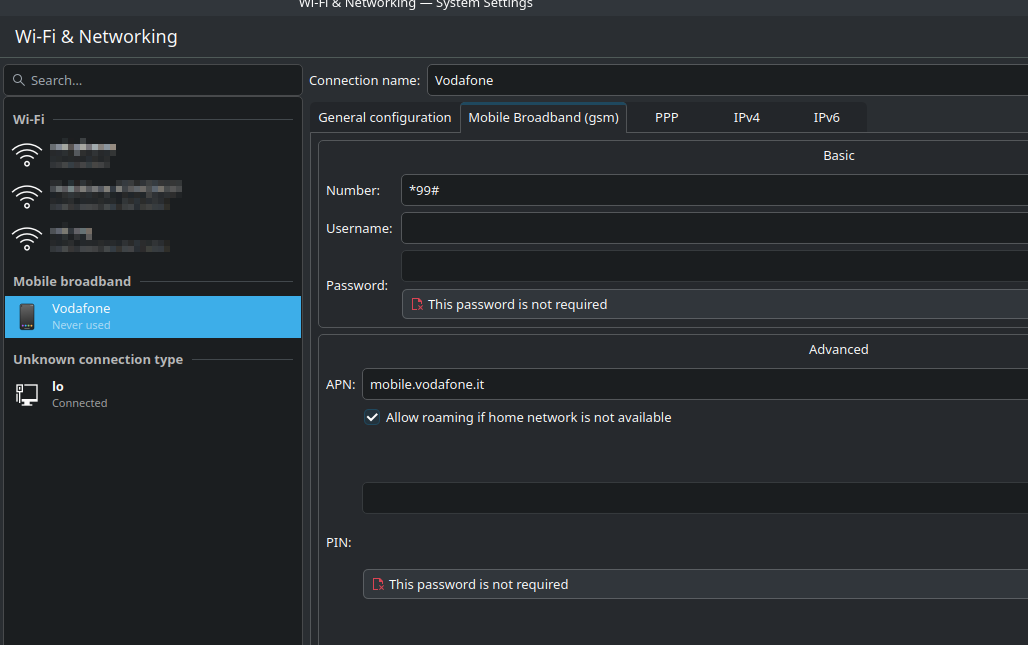1028x645 pixels.
Task: Click the Connection name field
Action: pyautogui.click(x=728, y=80)
